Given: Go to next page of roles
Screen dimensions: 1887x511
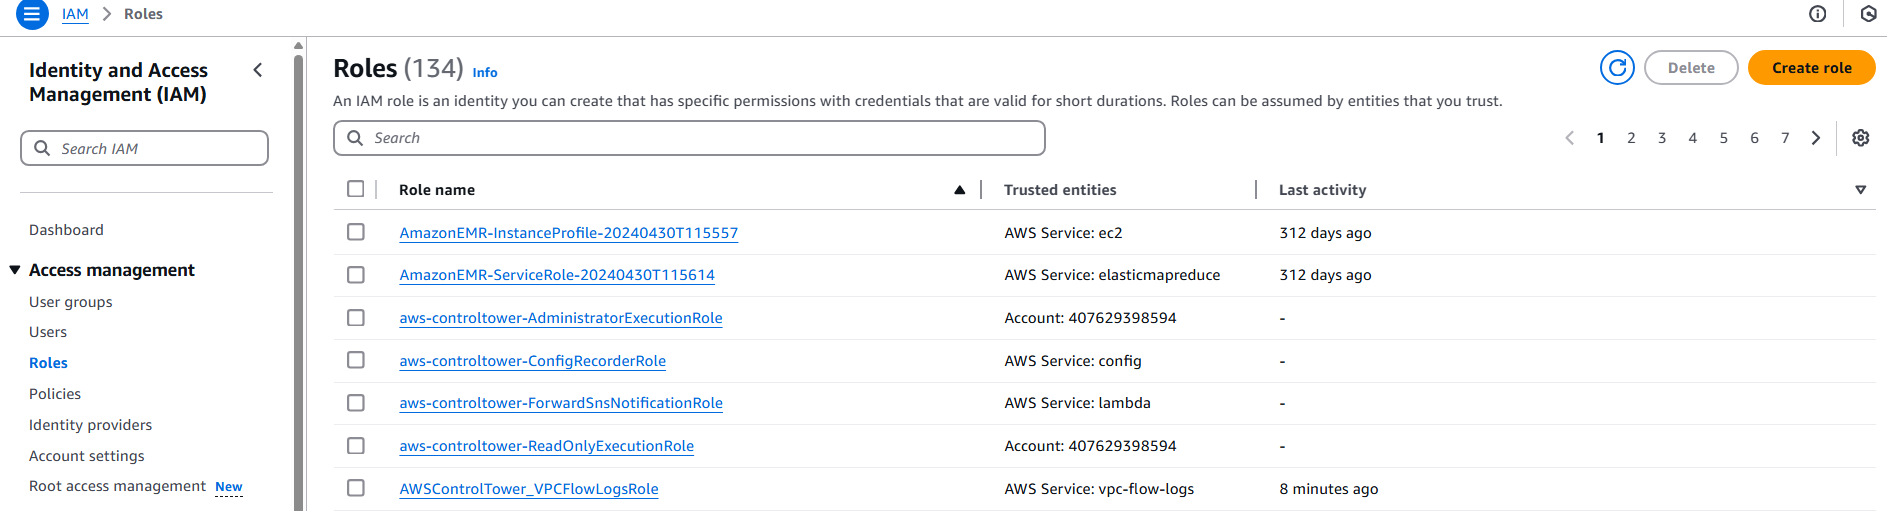Looking at the screenshot, I should click(1816, 138).
